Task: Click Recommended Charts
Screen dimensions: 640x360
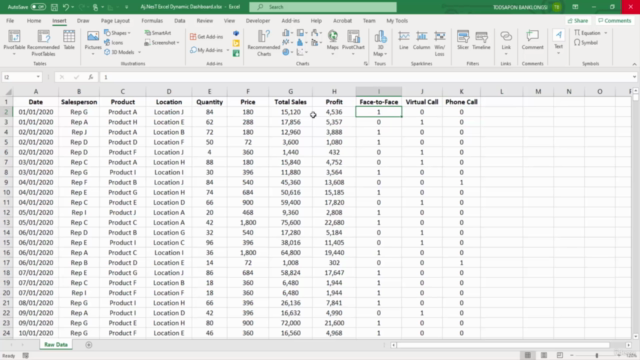Action: [264, 42]
